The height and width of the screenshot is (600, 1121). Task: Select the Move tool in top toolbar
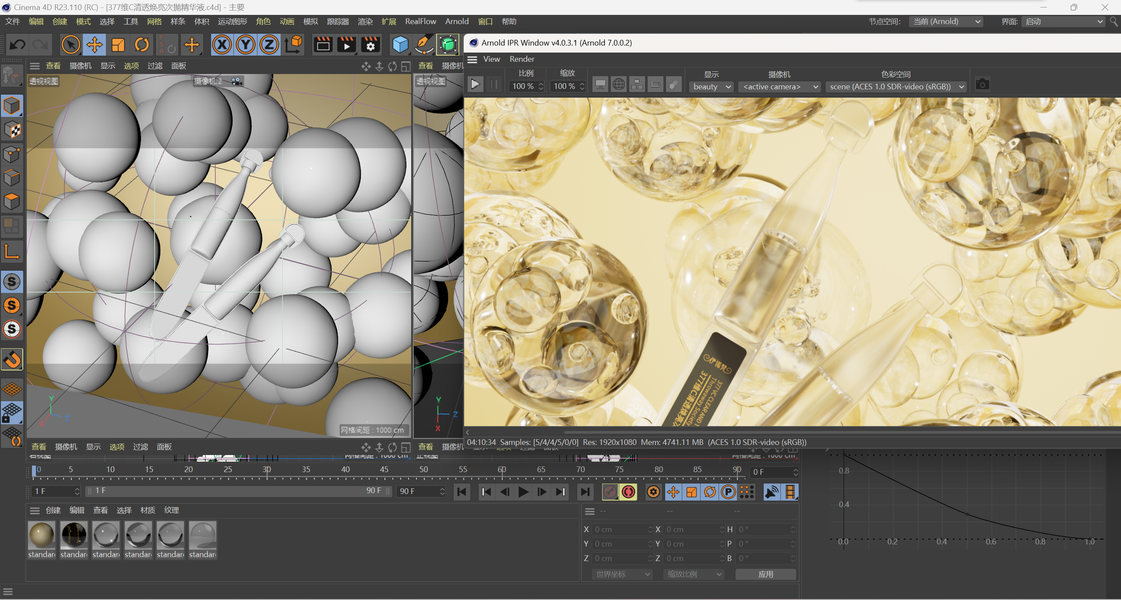pyautogui.click(x=94, y=45)
